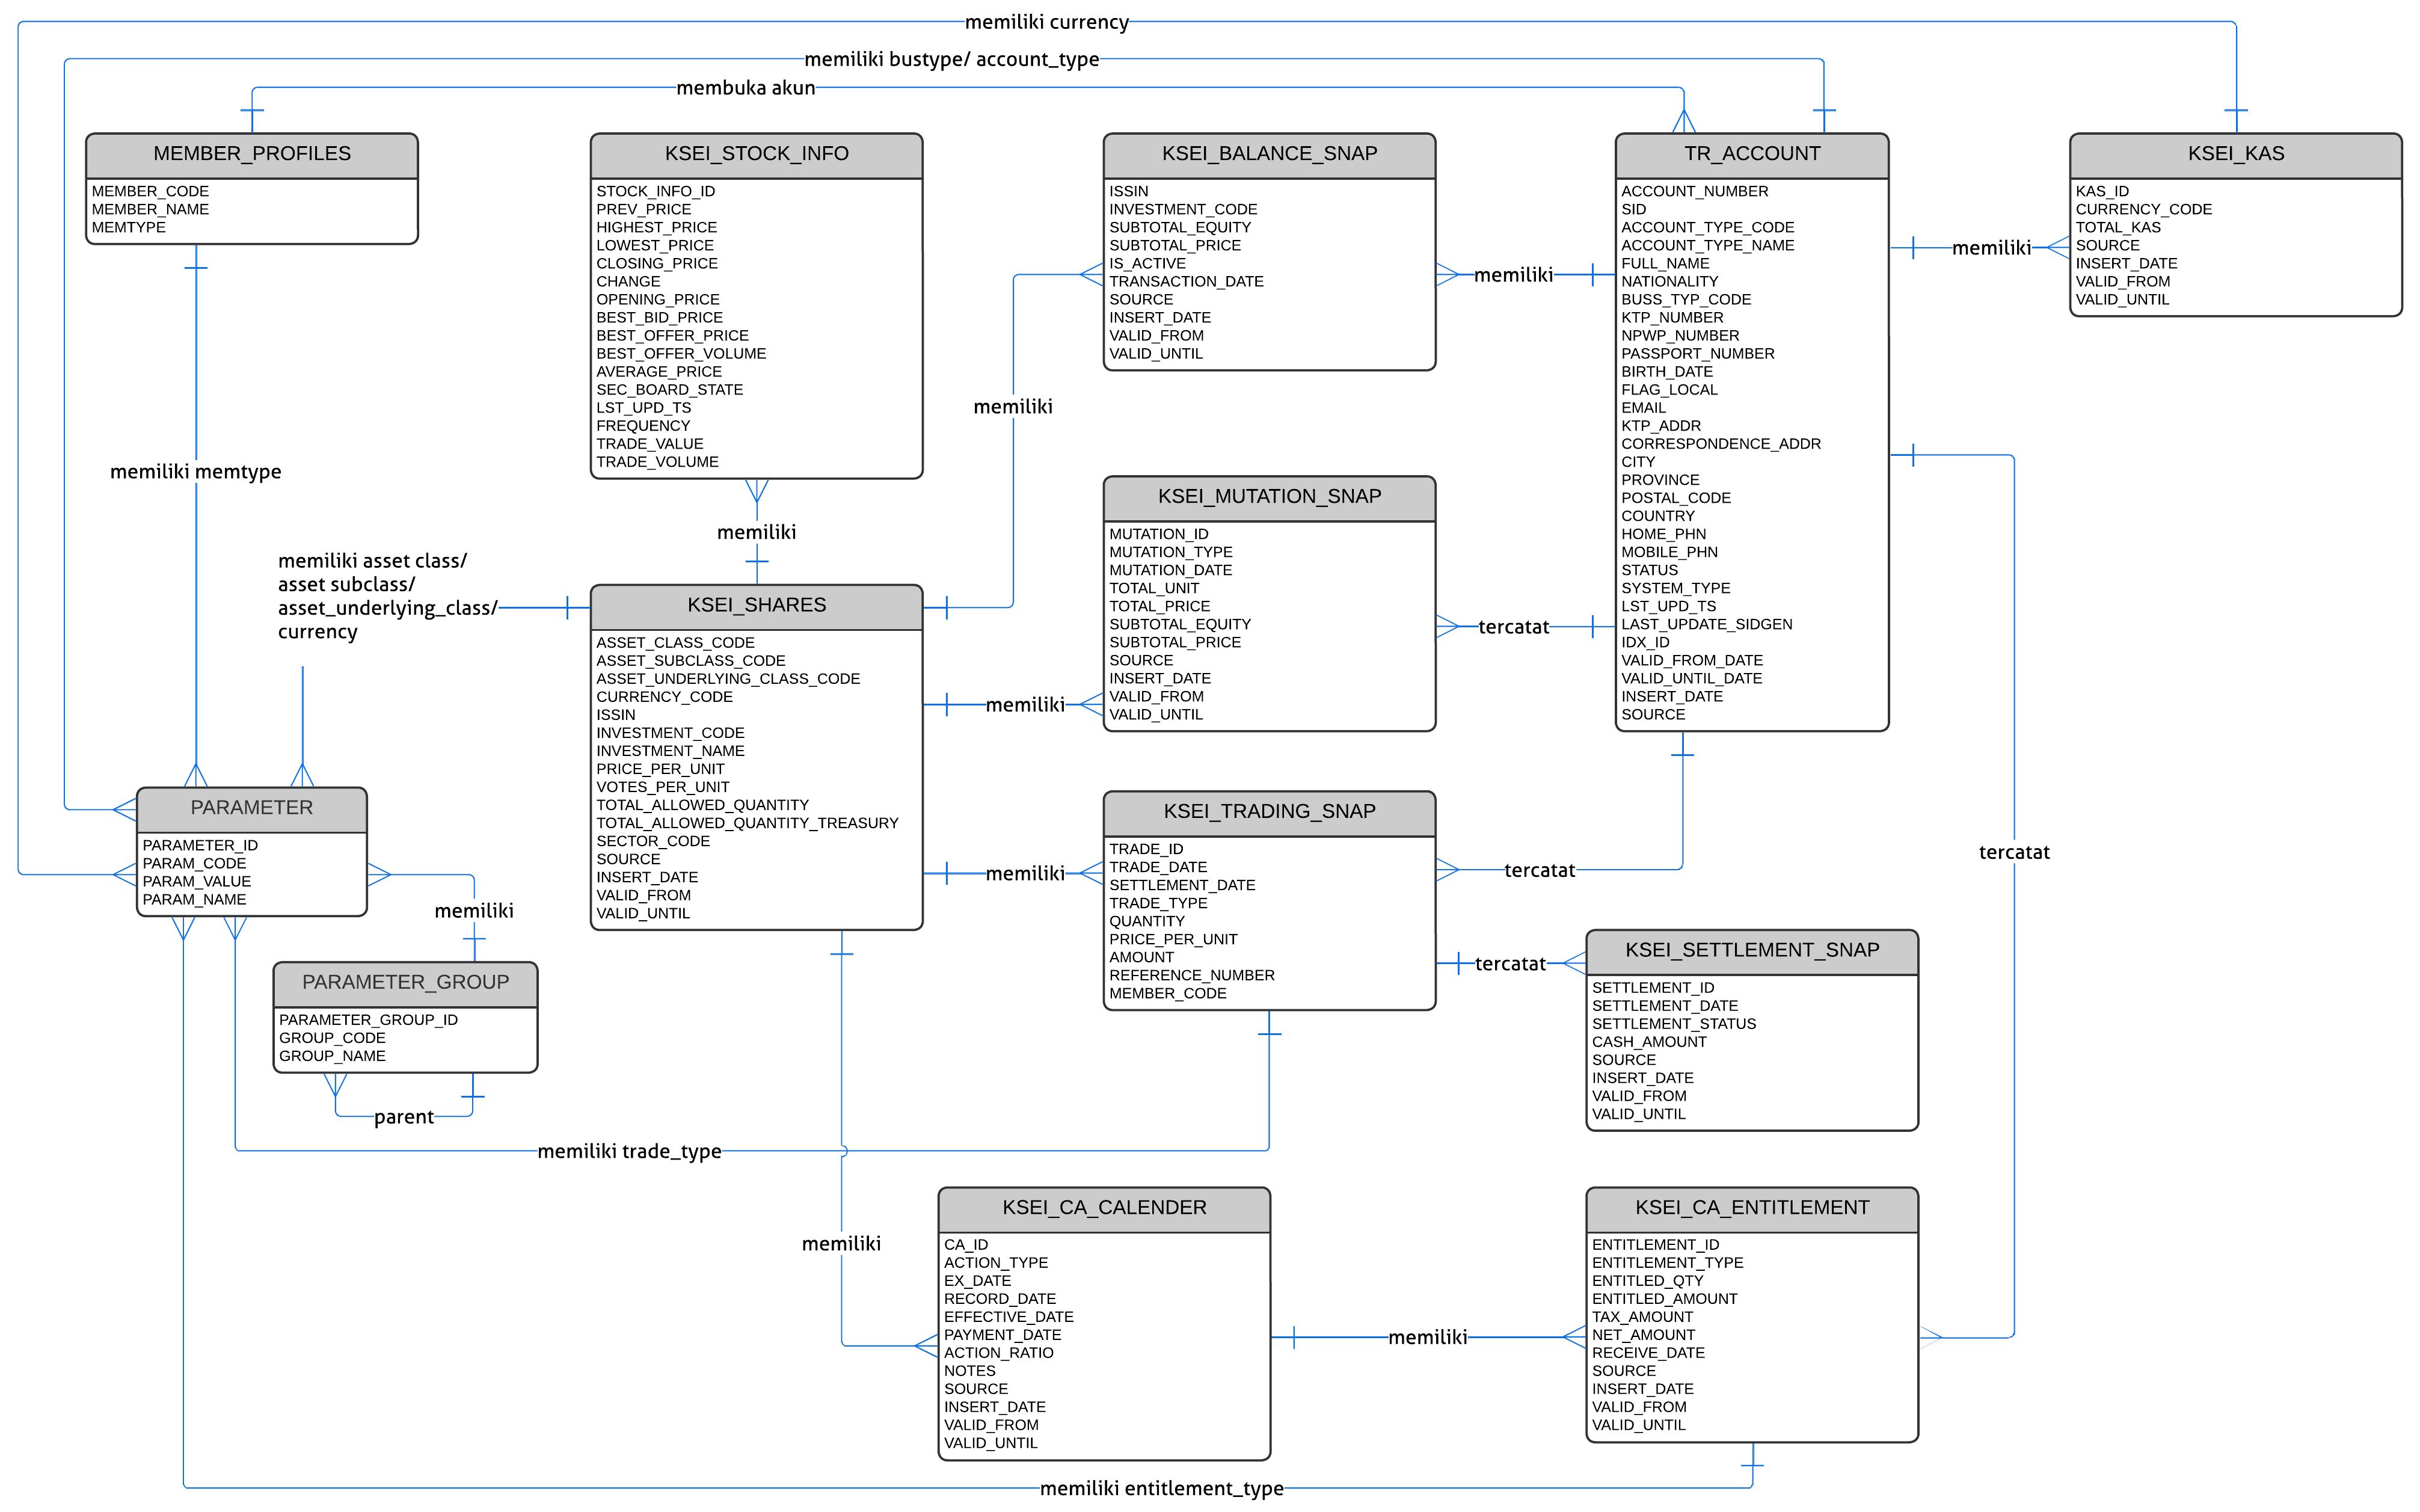Select the 'parent' self-relation label
This screenshot has height=1512, width=2420.
pyautogui.click(x=403, y=1117)
